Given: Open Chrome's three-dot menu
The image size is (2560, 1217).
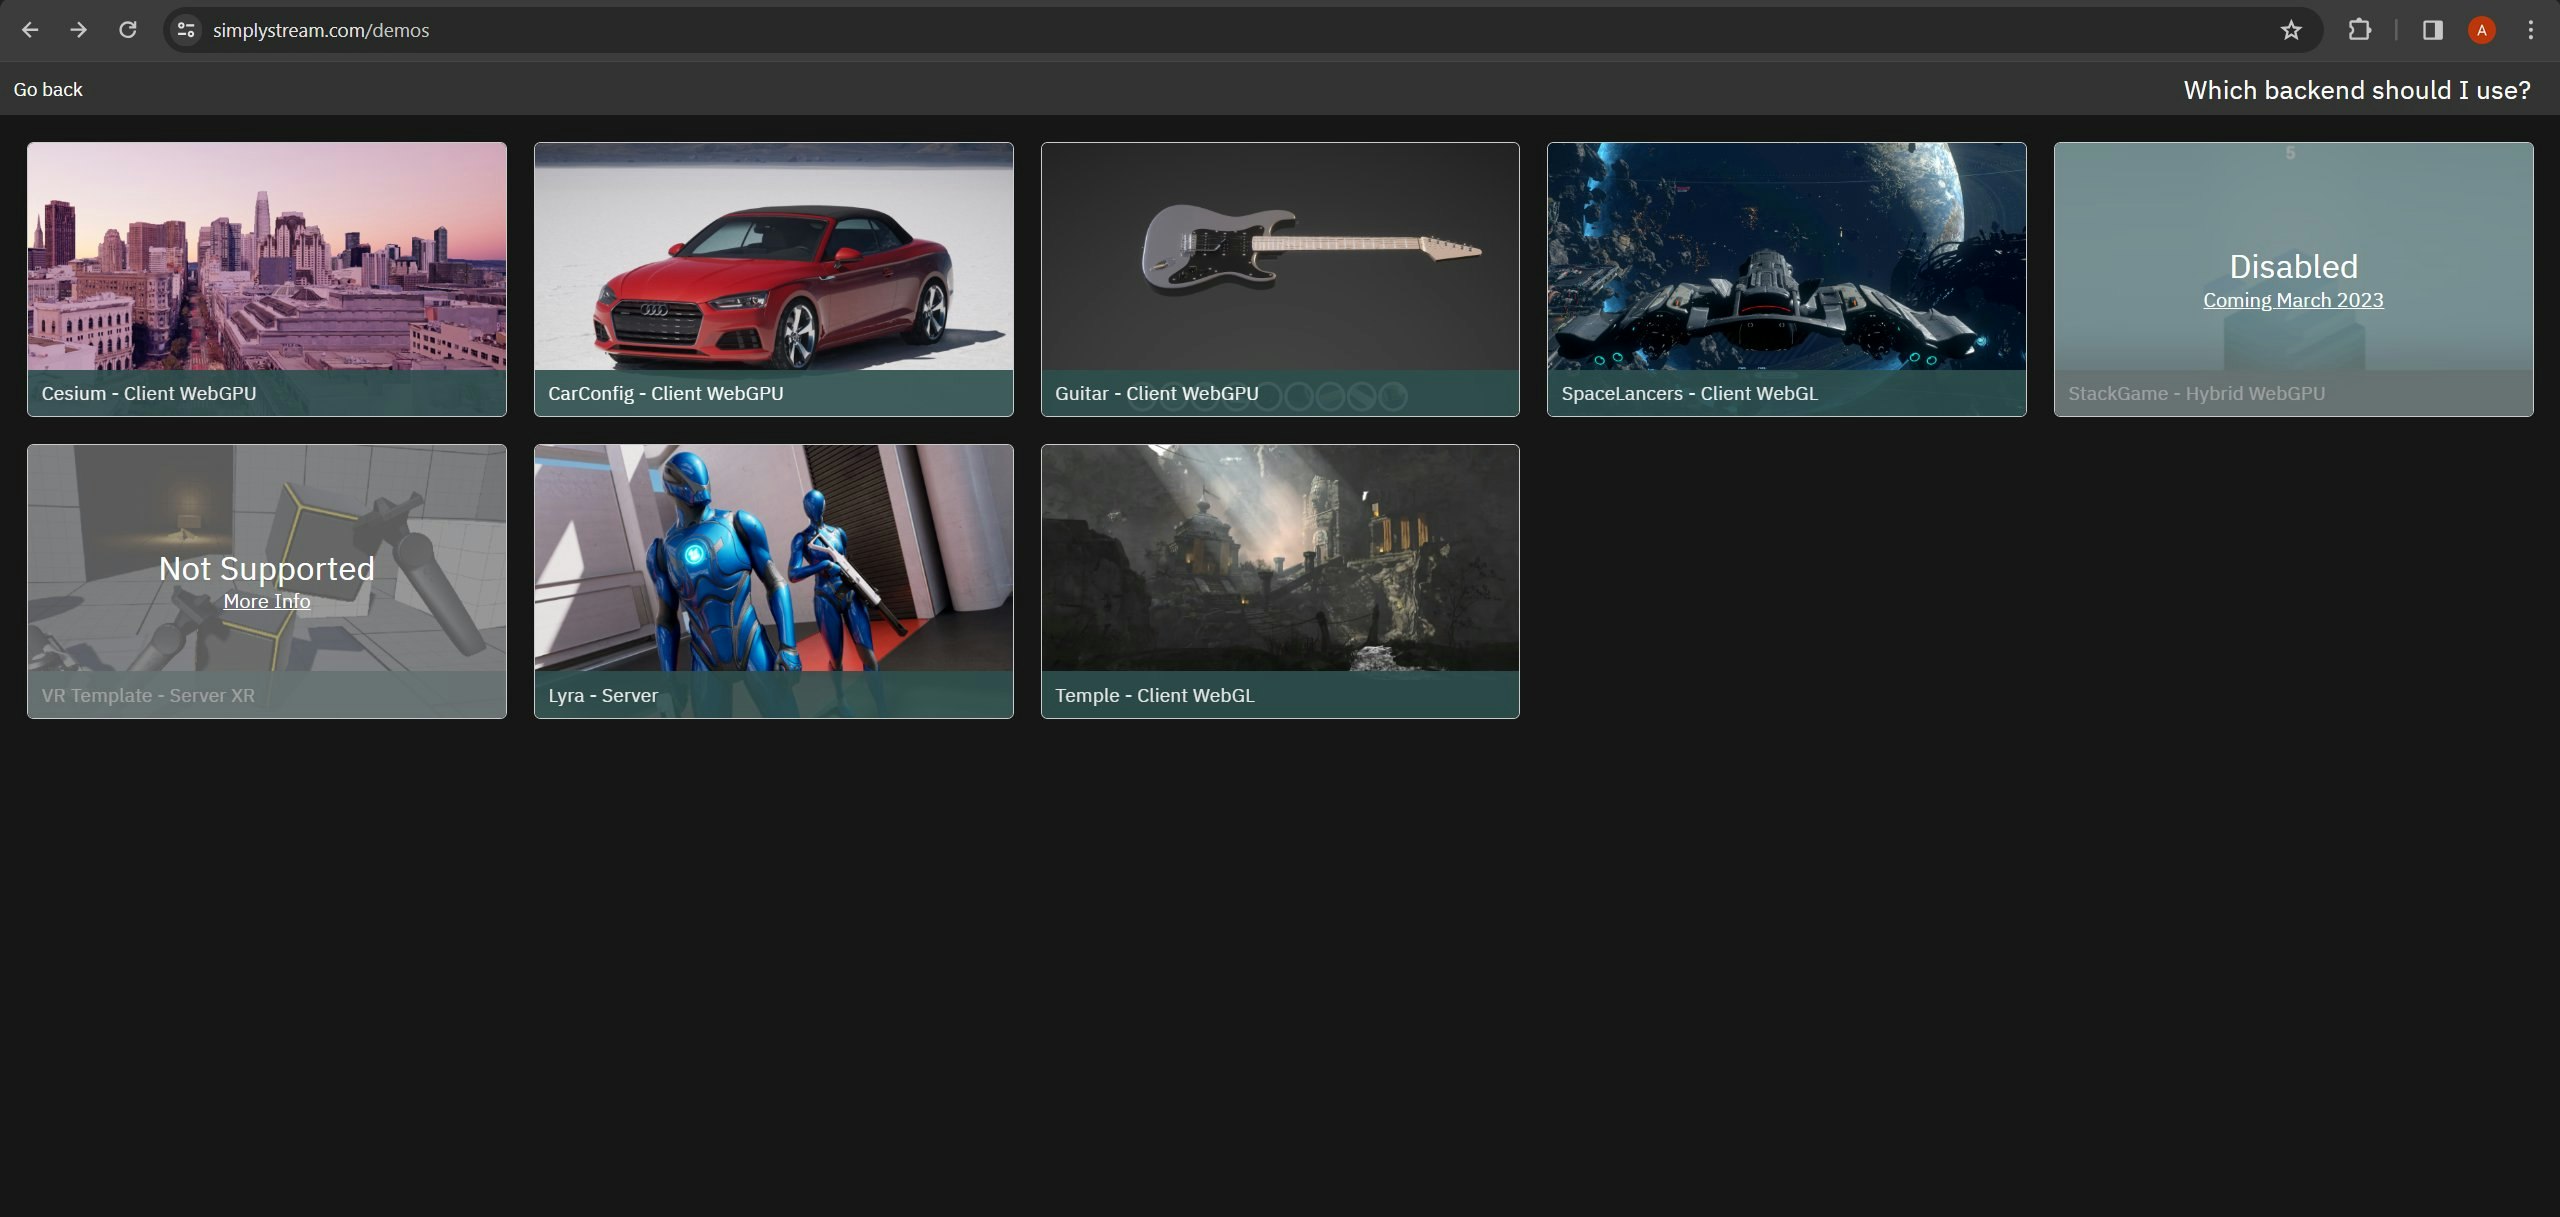Looking at the screenshot, I should (2531, 30).
